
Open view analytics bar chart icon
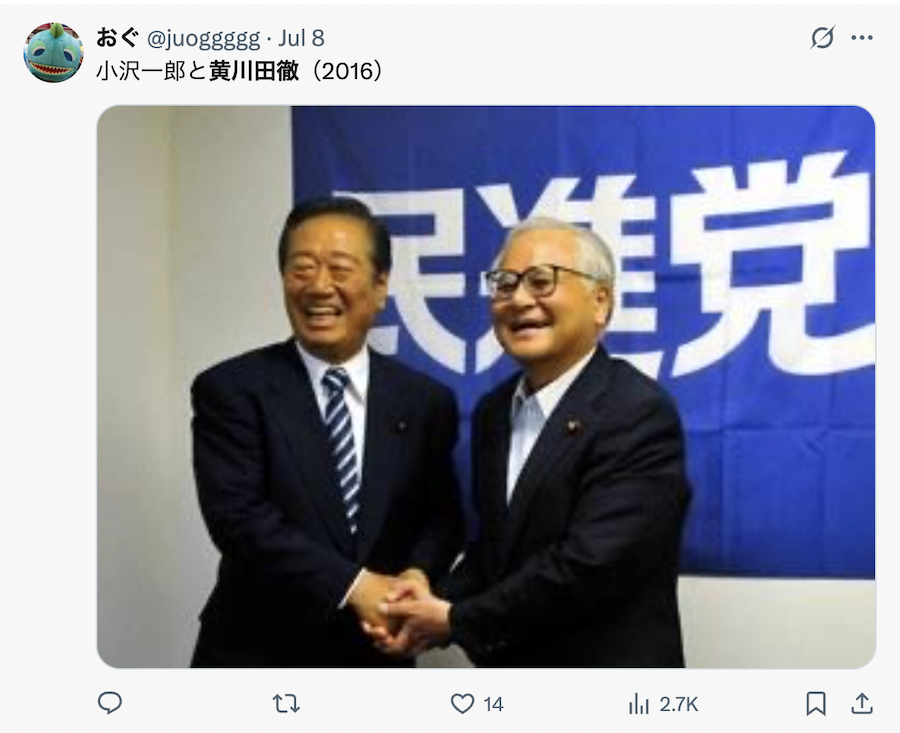[638, 704]
